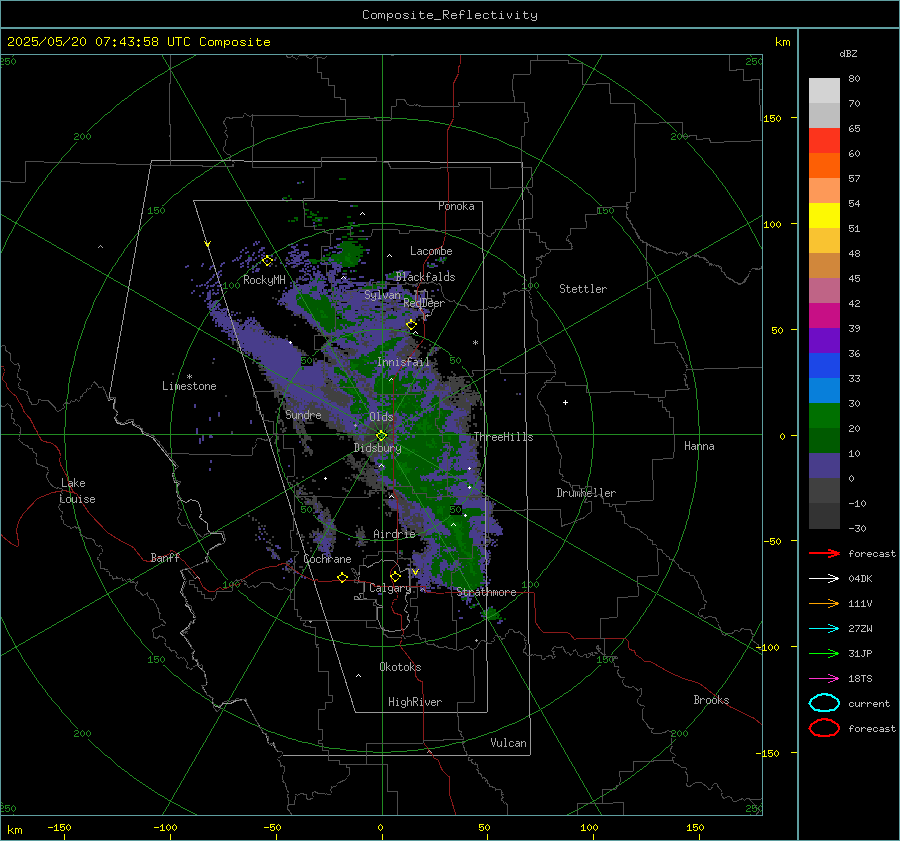Click the Sundre map label
The image size is (900, 841).
pyautogui.click(x=303, y=414)
